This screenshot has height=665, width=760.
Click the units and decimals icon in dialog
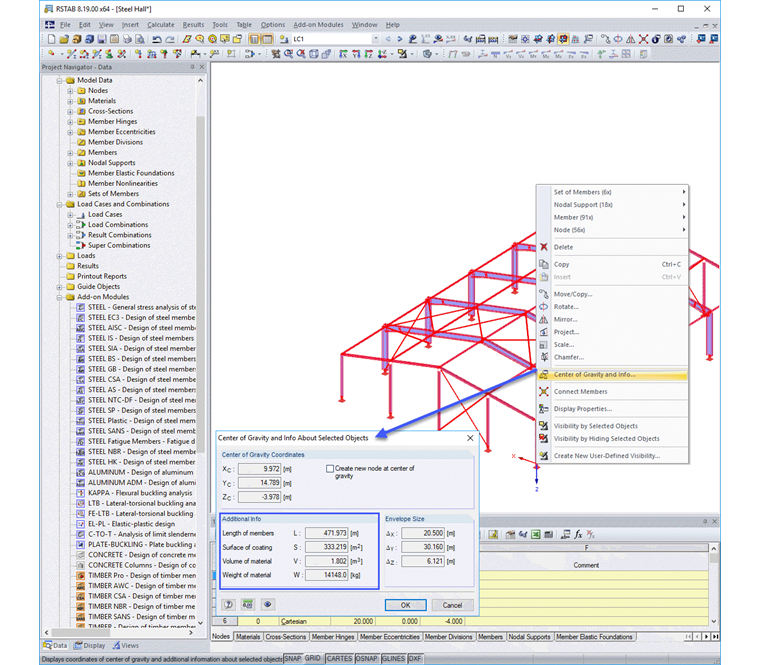(x=248, y=604)
